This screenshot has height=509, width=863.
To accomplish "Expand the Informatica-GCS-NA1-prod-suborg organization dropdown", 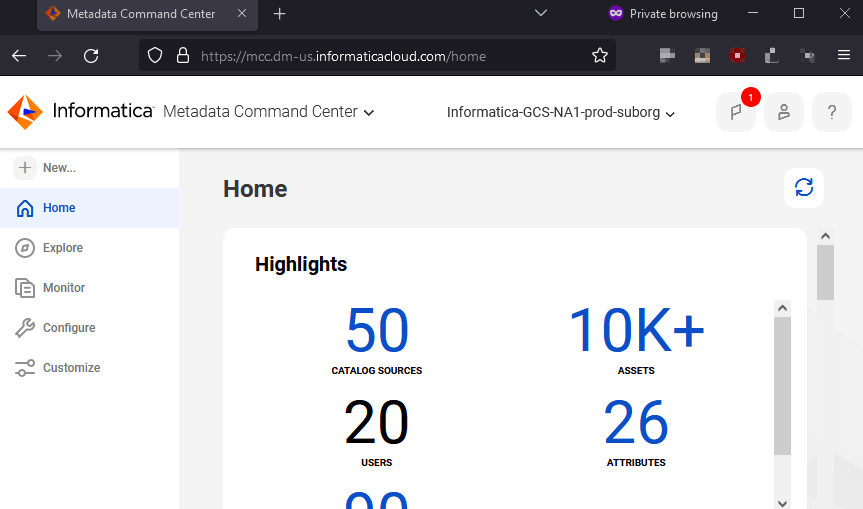I will pos(560,112).
